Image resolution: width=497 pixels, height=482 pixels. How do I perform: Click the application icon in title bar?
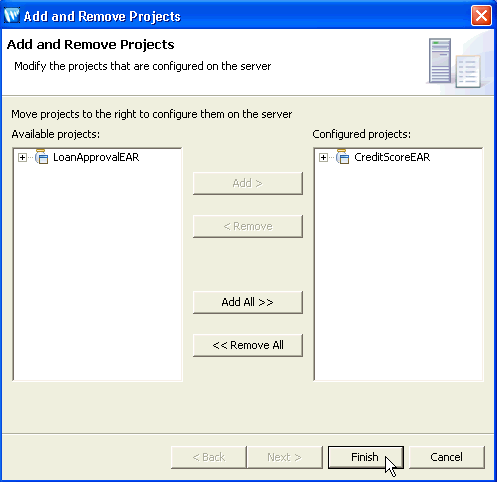[12, 16]
